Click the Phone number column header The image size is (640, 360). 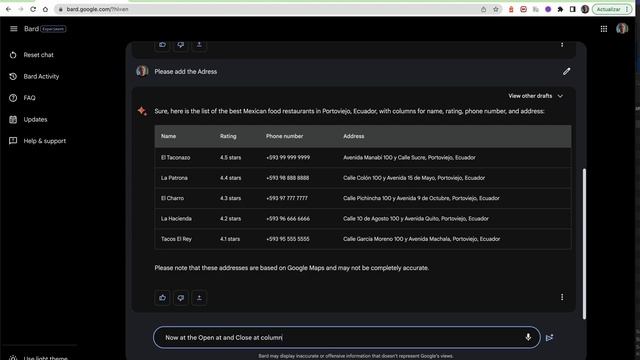pos(284,136)
